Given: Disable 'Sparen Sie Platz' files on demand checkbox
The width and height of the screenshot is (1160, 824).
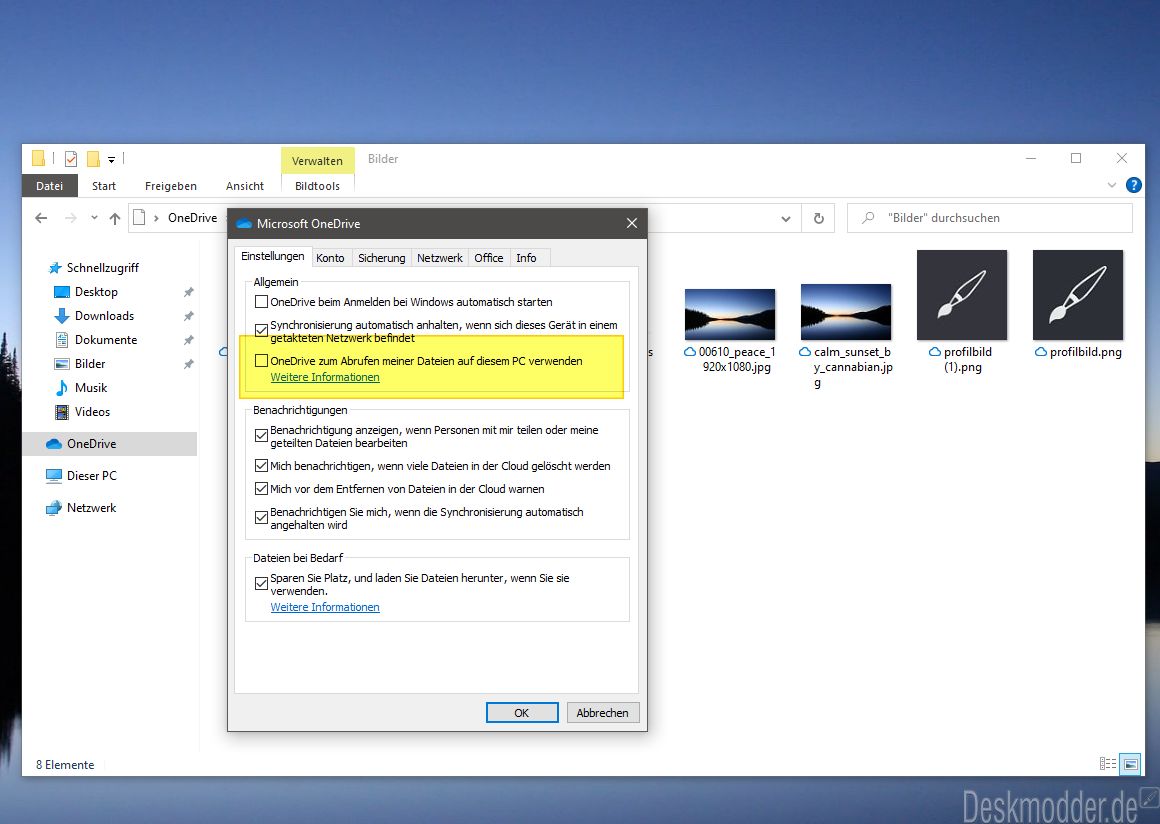Looking at the screenshot, I should click(x=261, y=584).
